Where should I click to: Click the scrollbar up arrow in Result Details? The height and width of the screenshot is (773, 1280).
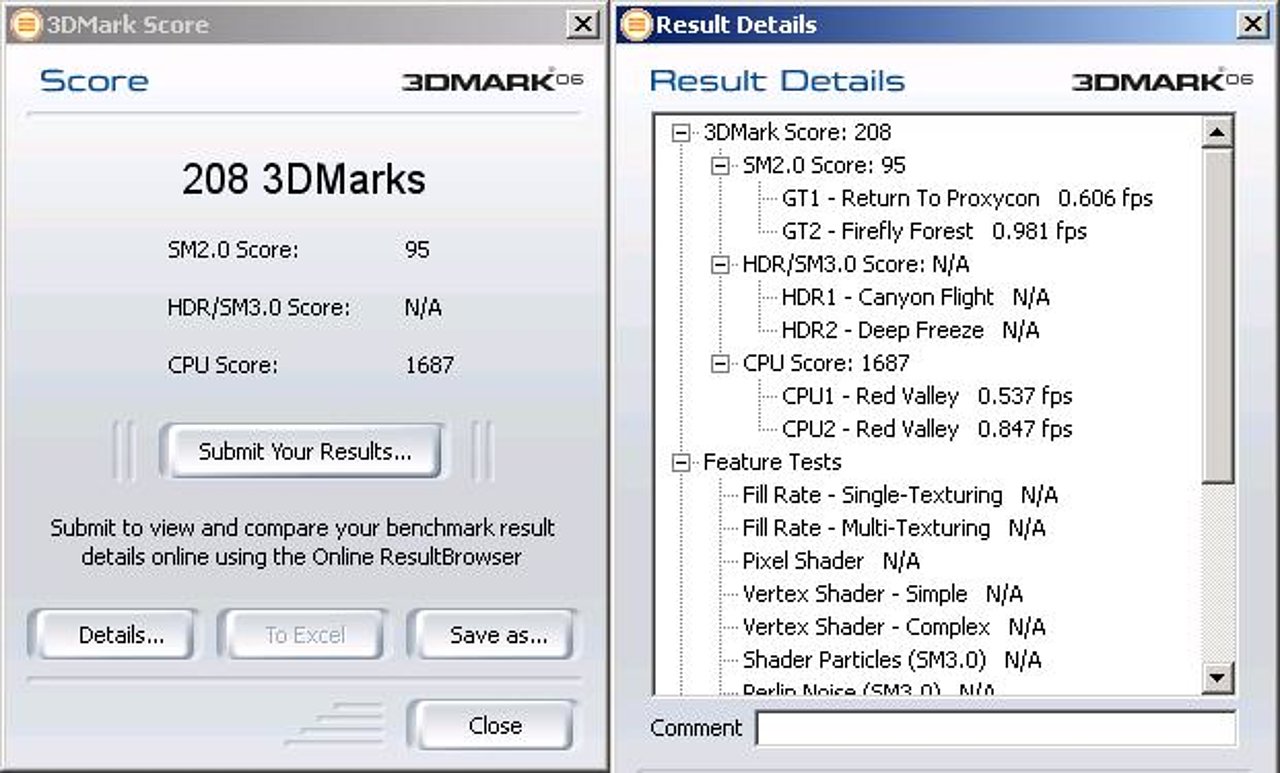click(x=1217, y=132)
